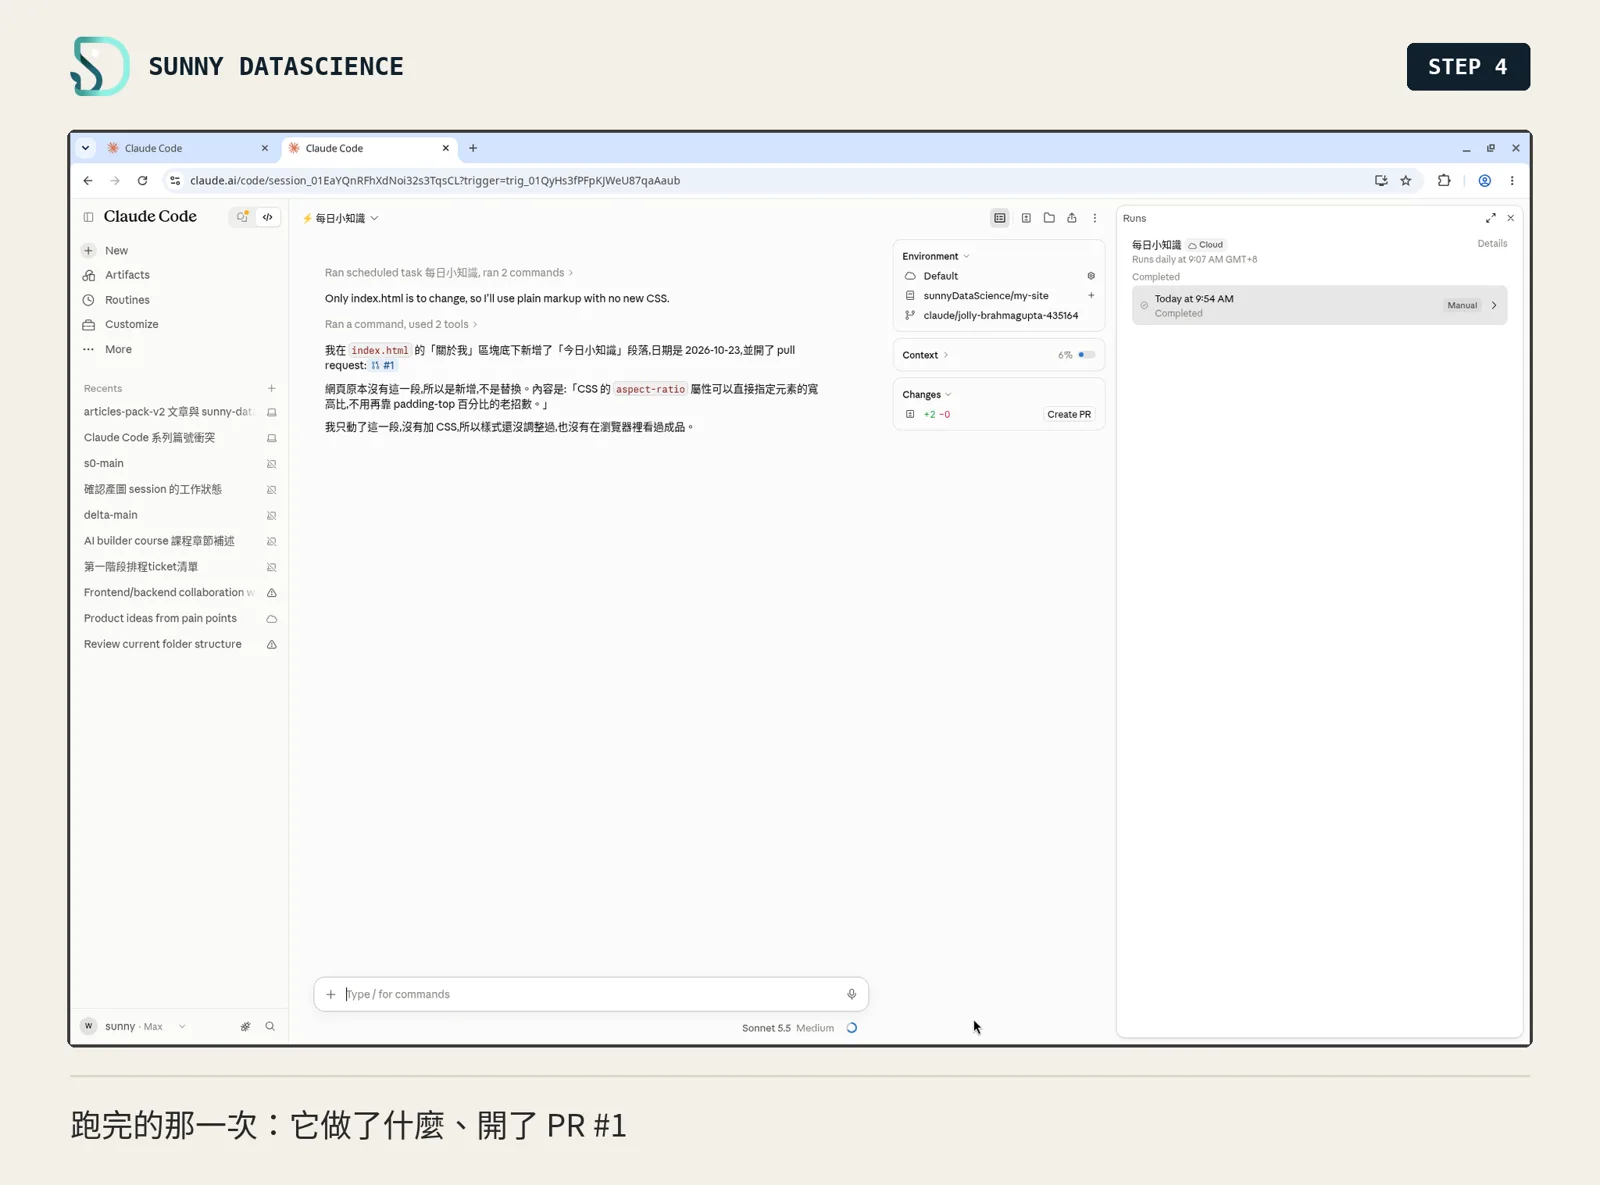Open Routines in the sidebar

tap(127, 300)
